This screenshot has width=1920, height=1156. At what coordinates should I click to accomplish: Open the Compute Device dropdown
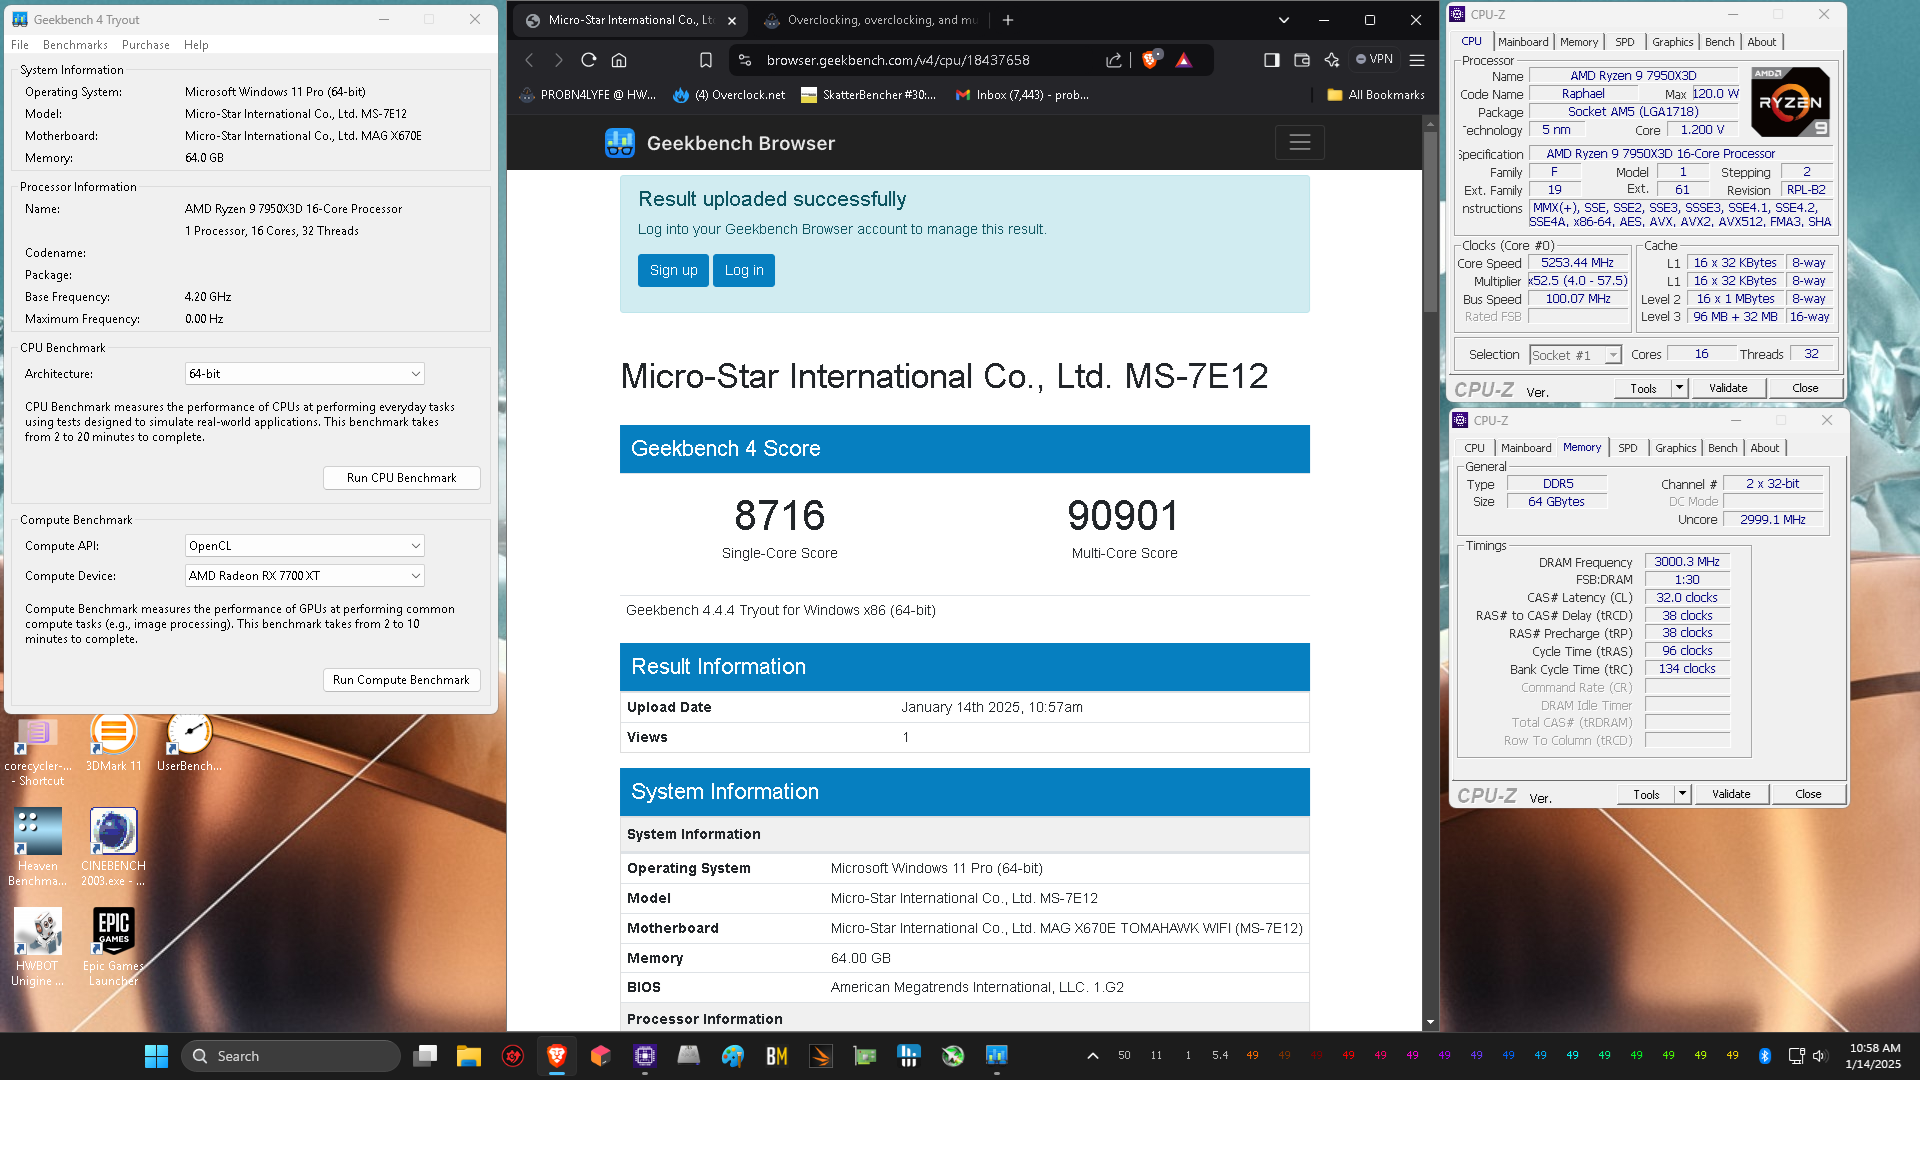click(x=305, y=576)
